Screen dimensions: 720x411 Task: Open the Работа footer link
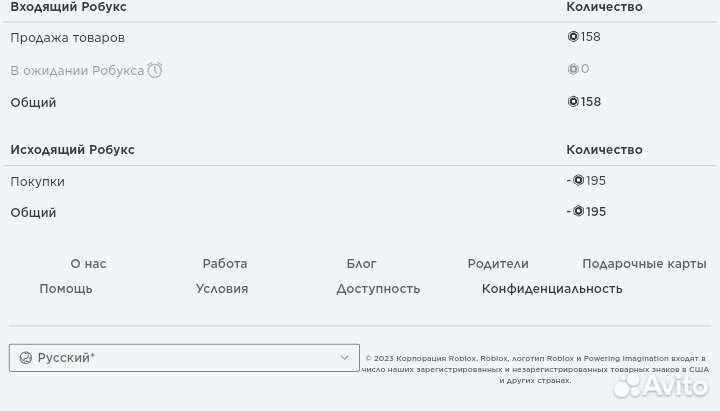225,264
